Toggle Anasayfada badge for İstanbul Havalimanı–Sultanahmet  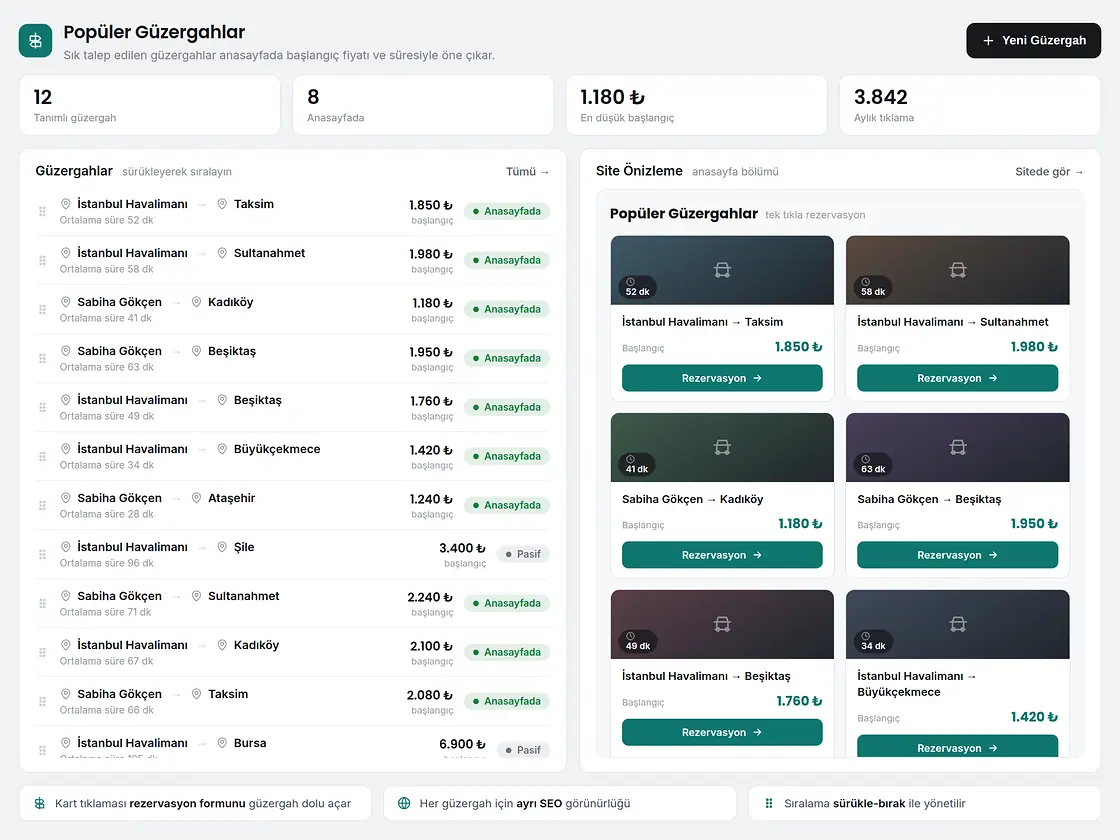point(507,260)
